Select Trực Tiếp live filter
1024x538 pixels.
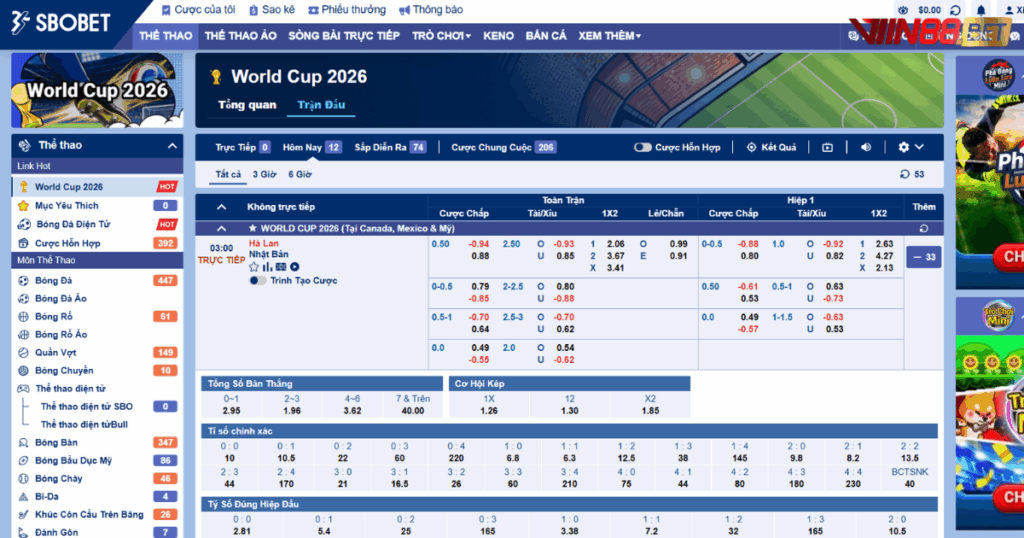point(243,148)
